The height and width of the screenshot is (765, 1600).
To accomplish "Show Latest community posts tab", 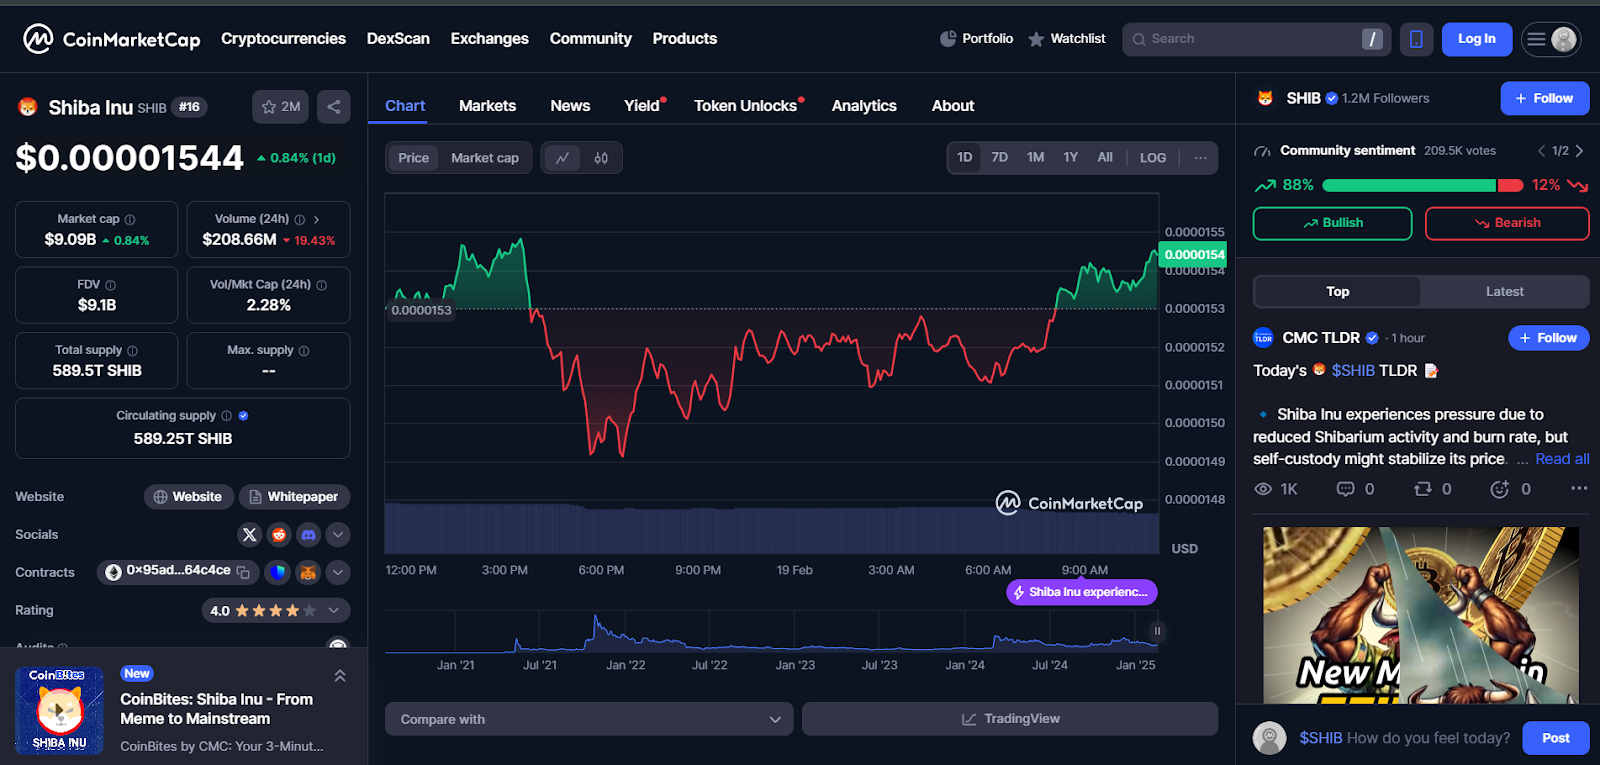I will tap(1504, 292).
